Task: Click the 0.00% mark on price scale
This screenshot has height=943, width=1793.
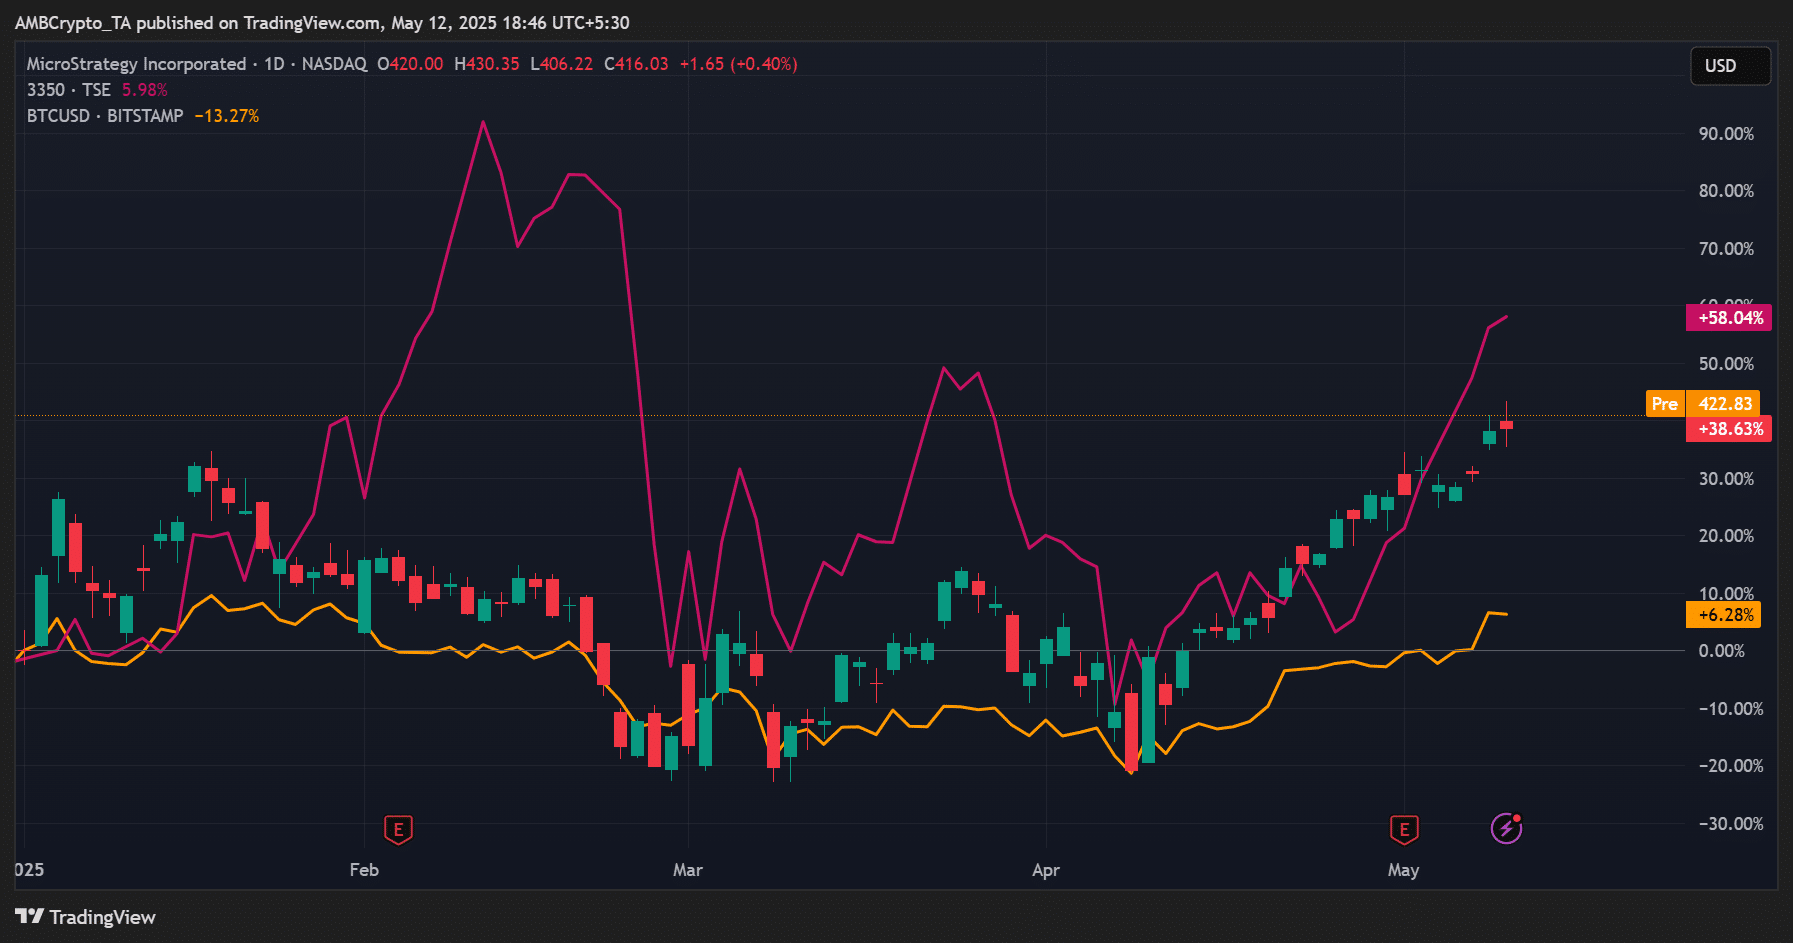Action: tap(1721, 651)
